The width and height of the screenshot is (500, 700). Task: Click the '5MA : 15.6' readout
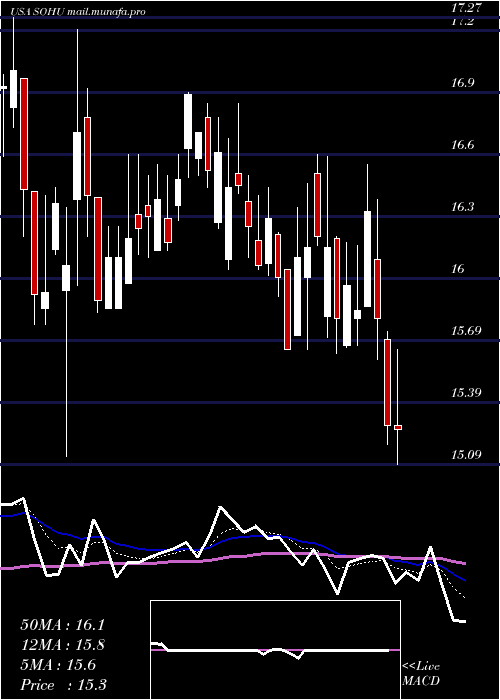[x=58, y=665]
